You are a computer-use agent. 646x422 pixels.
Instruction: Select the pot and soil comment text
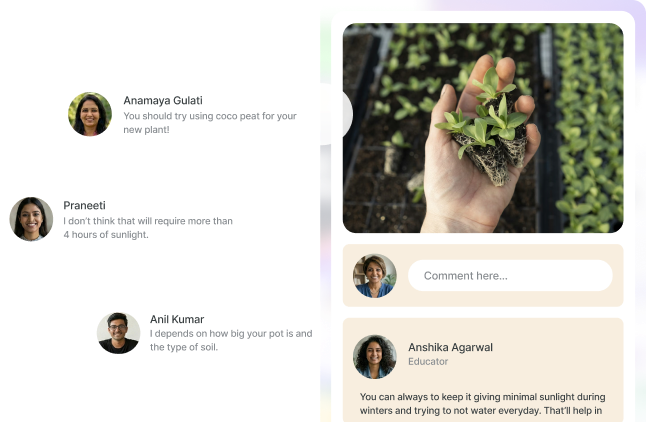click(231, 340)
